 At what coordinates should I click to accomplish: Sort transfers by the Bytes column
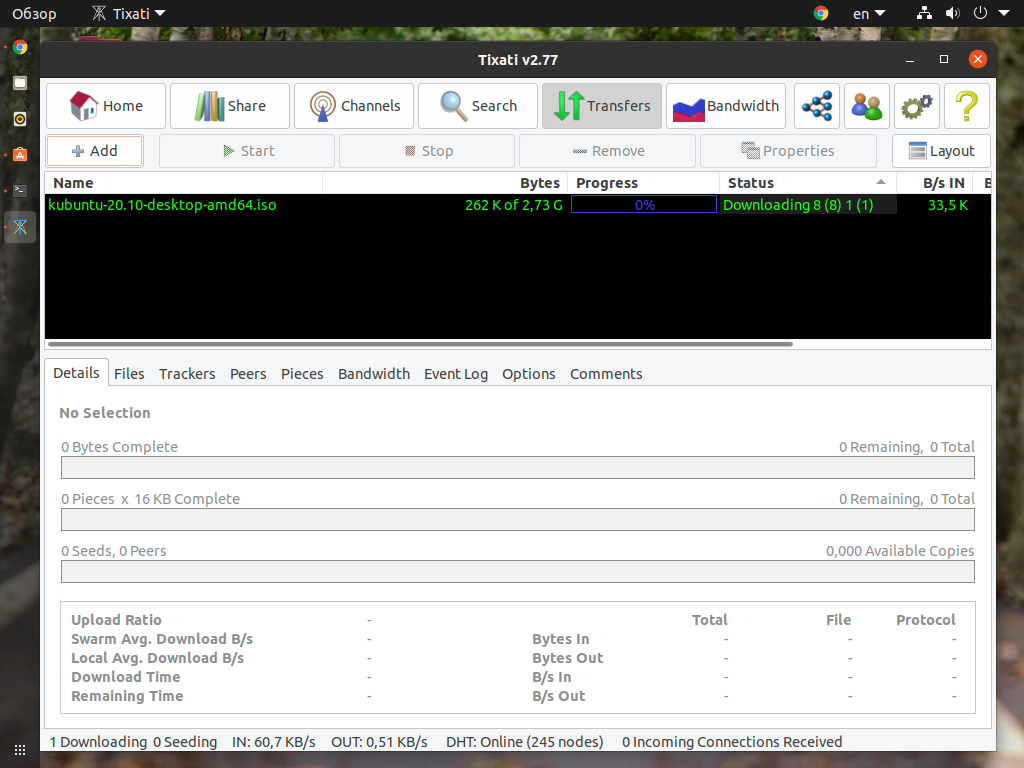click(445, 183)
